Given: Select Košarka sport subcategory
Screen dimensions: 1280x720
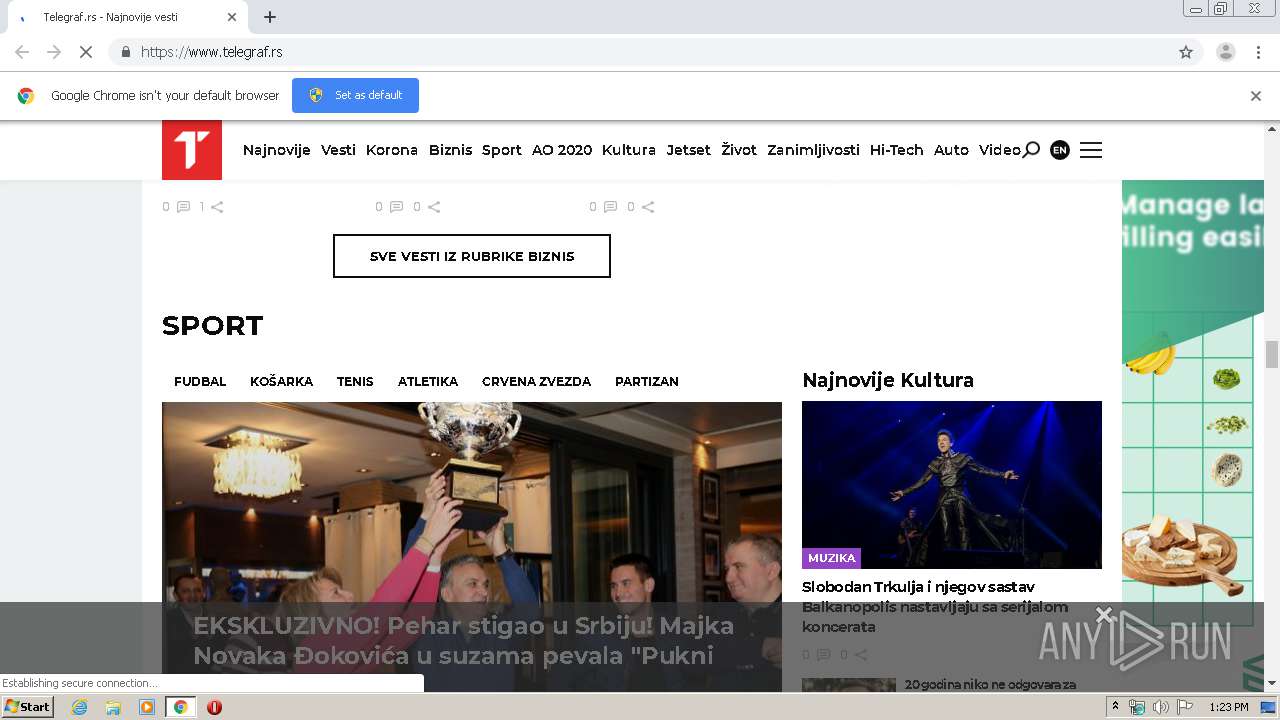Looking at the screenshot, I should (x=281, y=381).
